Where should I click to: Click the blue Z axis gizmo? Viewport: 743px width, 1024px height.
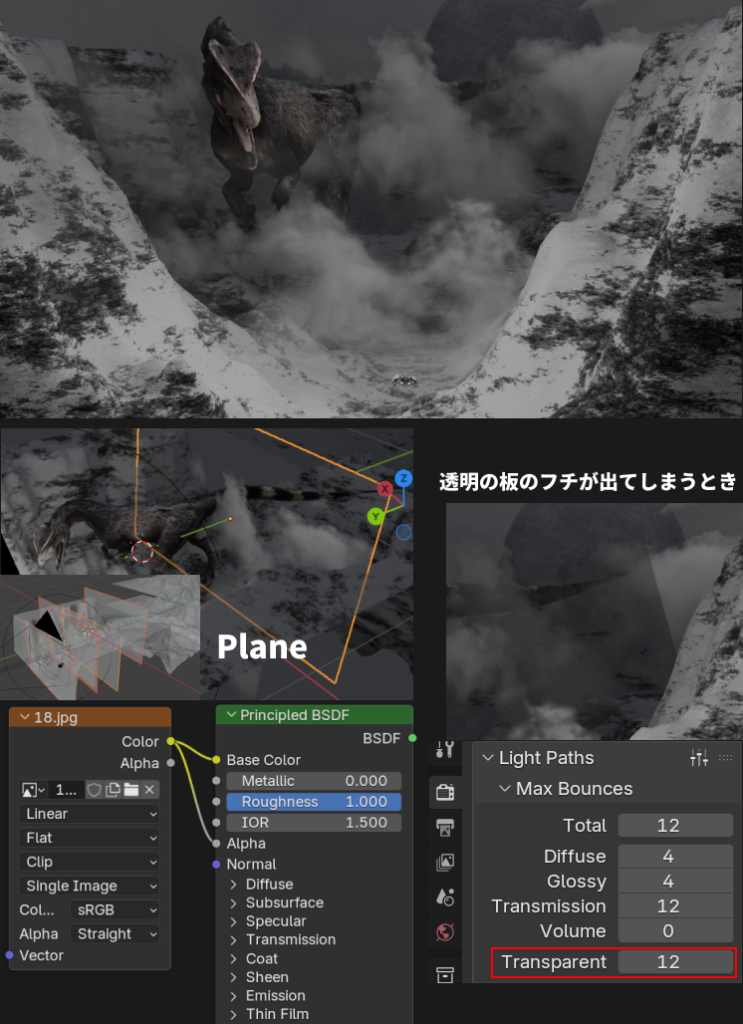point(404,478)
